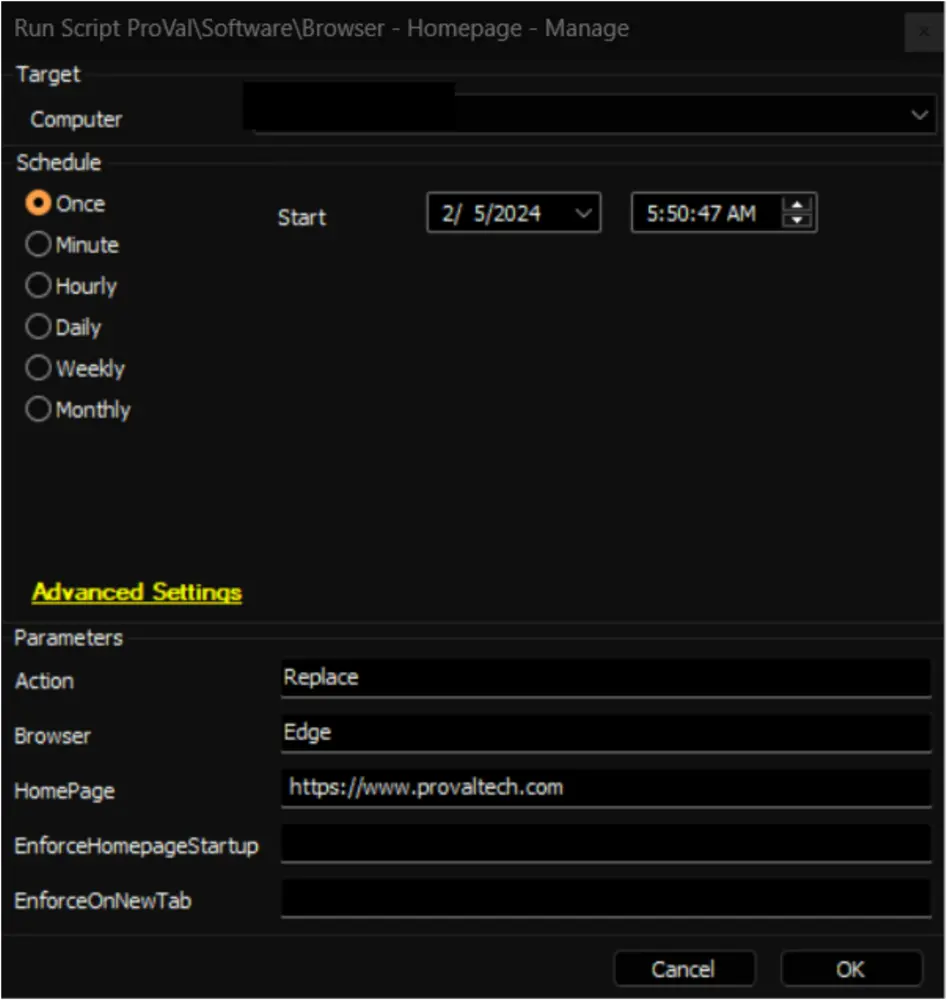Decrease the start time with down arrow
The image size is (947, 1000).
click(797, 221)
